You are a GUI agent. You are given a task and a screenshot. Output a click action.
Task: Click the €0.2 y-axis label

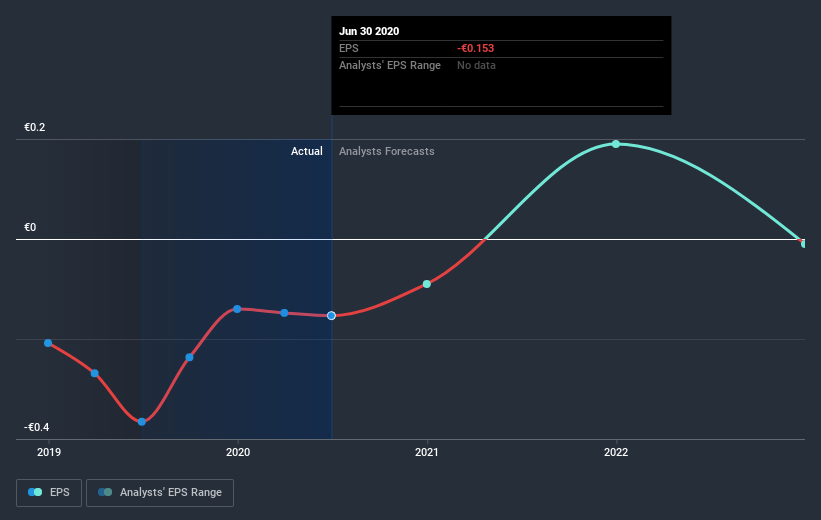[x=35, y=127]
